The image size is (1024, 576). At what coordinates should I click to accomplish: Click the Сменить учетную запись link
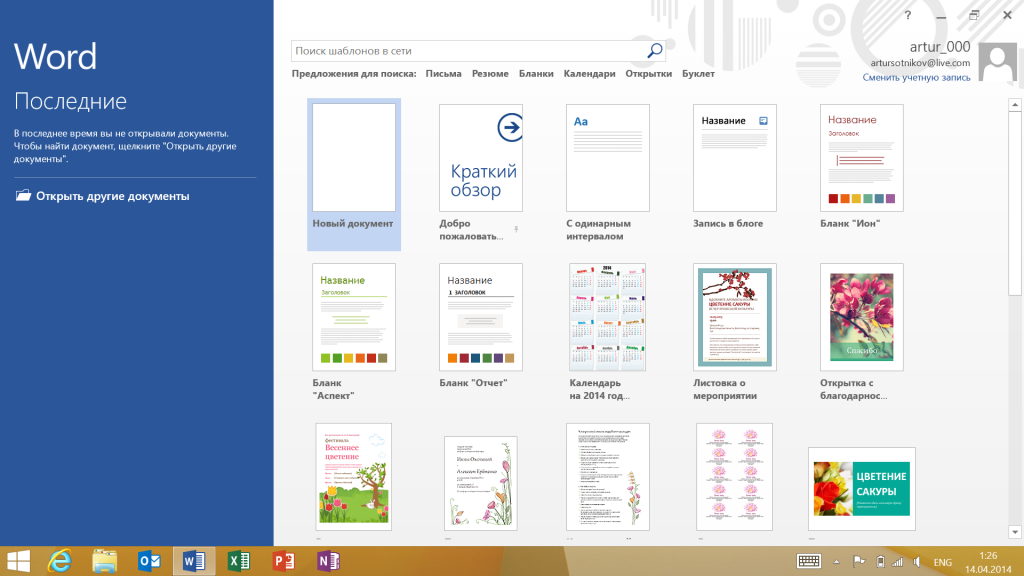click(917, 77)
